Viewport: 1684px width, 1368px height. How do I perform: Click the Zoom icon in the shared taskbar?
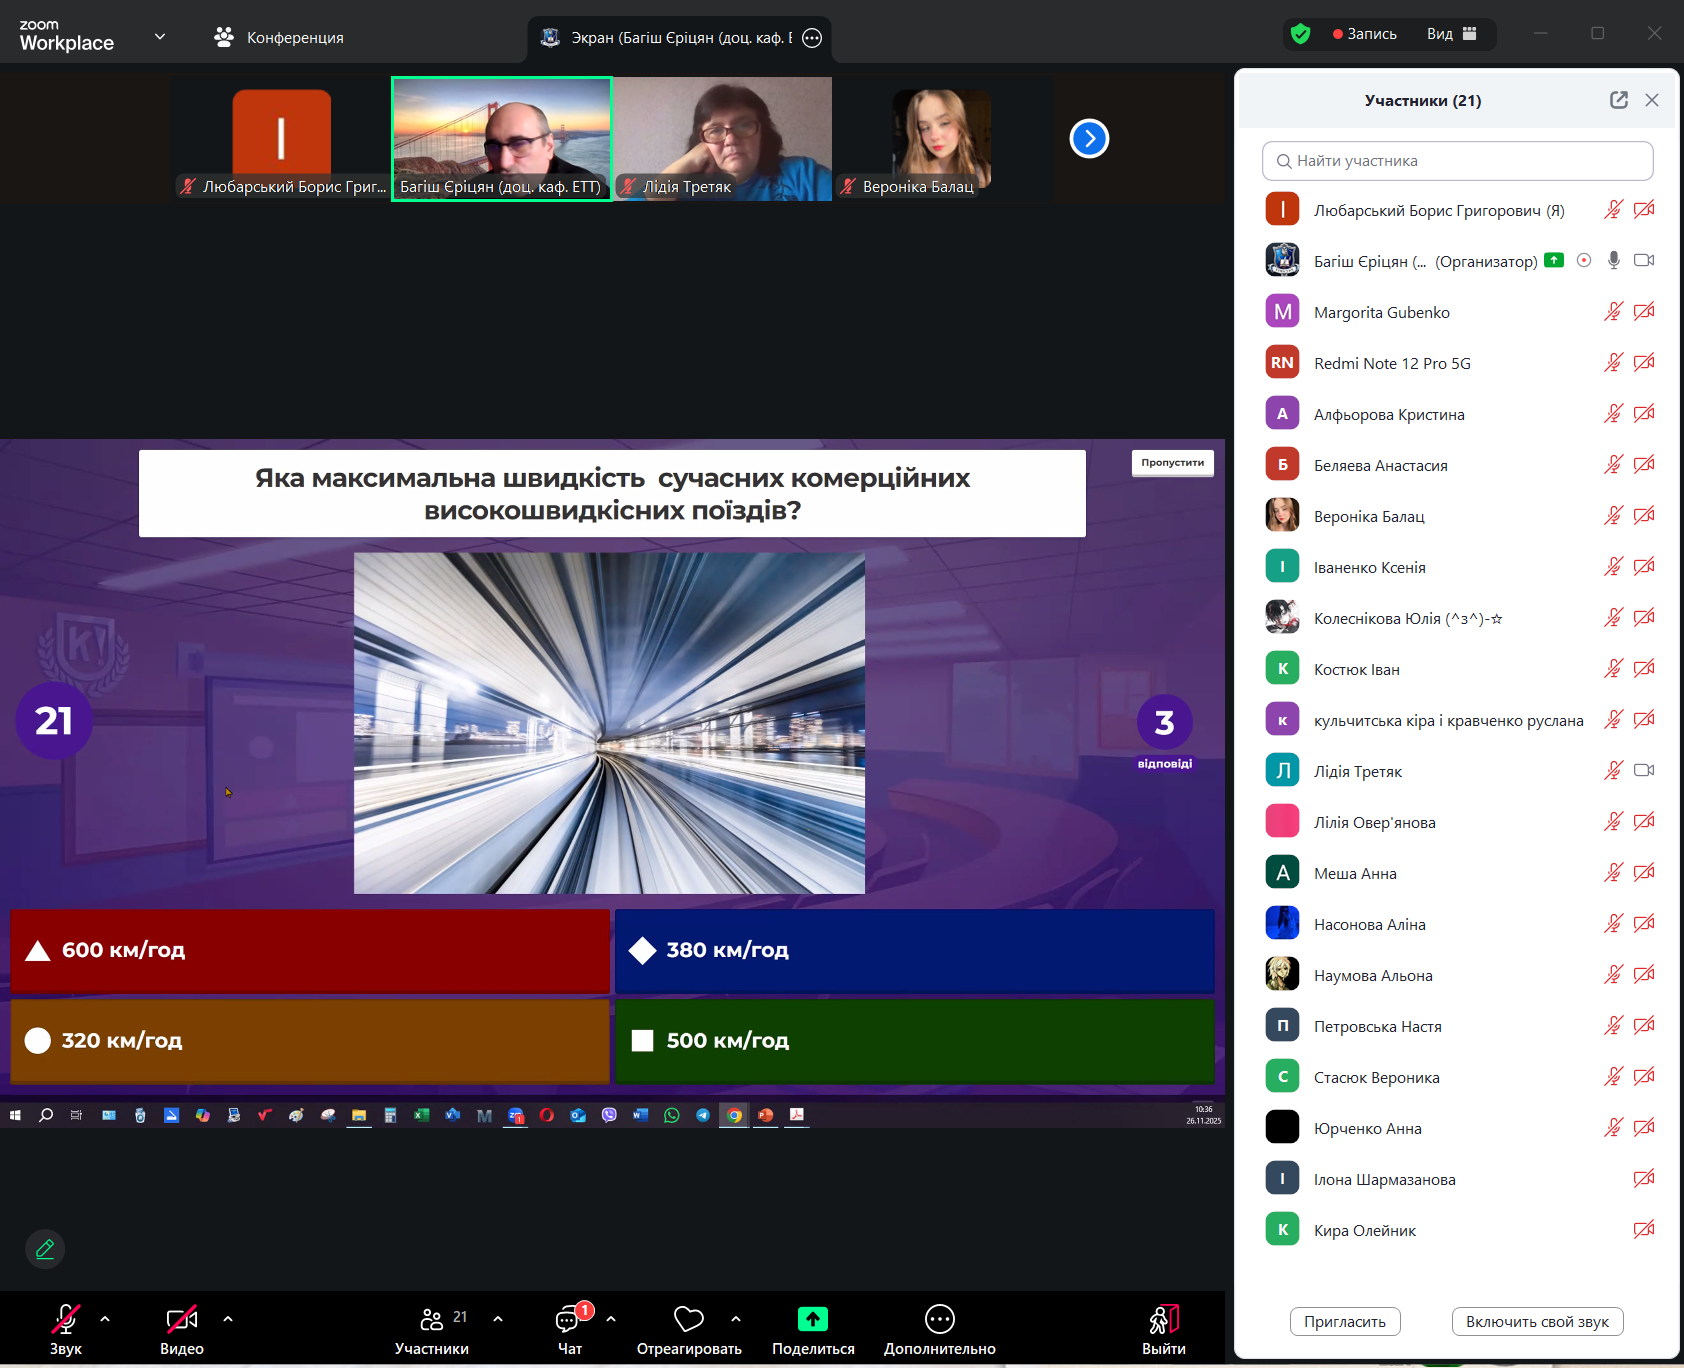coord(515,1115)
